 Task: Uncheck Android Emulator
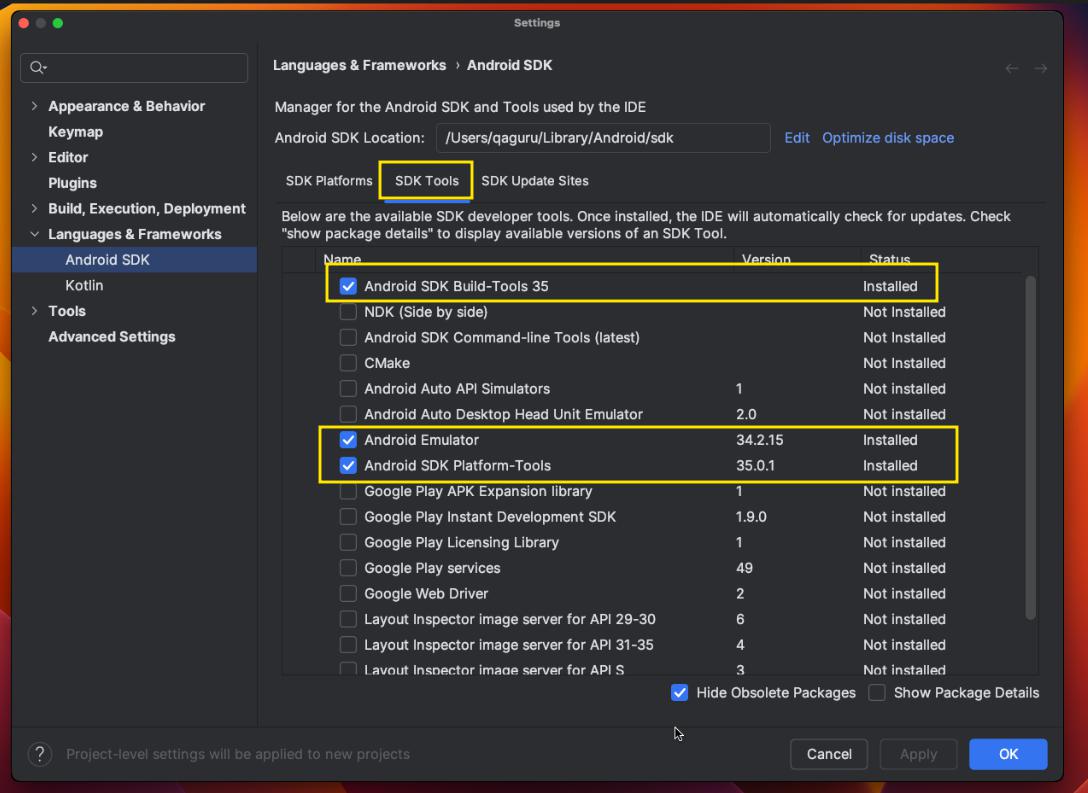[348, 440]
